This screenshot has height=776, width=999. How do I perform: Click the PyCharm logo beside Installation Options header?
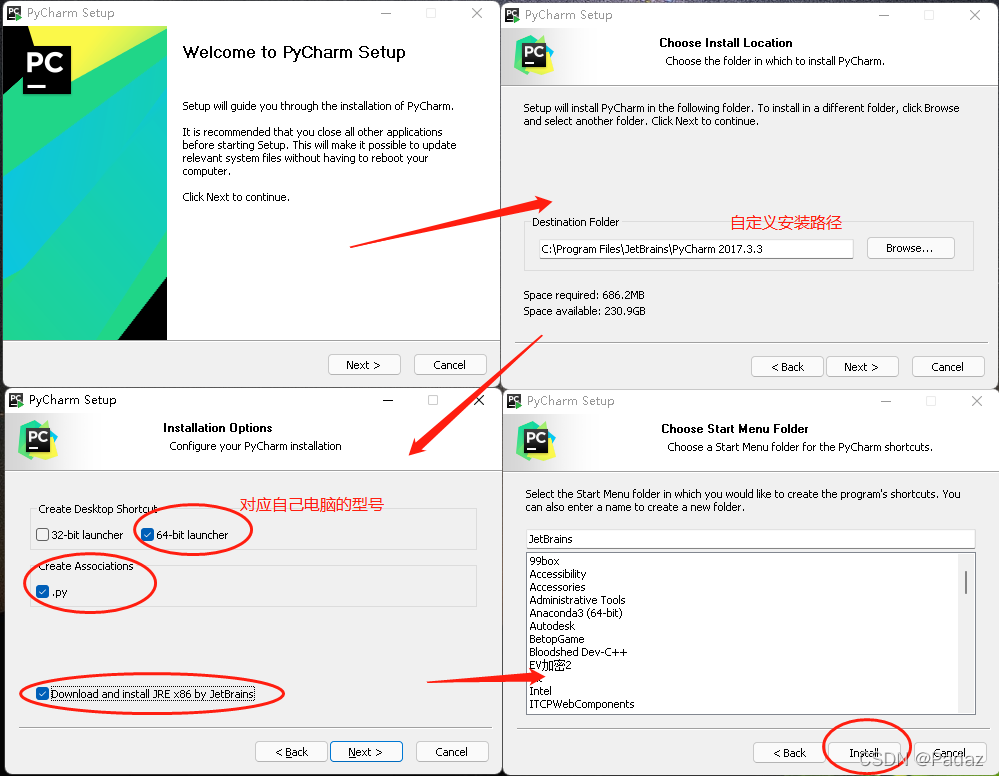point(38,440)
